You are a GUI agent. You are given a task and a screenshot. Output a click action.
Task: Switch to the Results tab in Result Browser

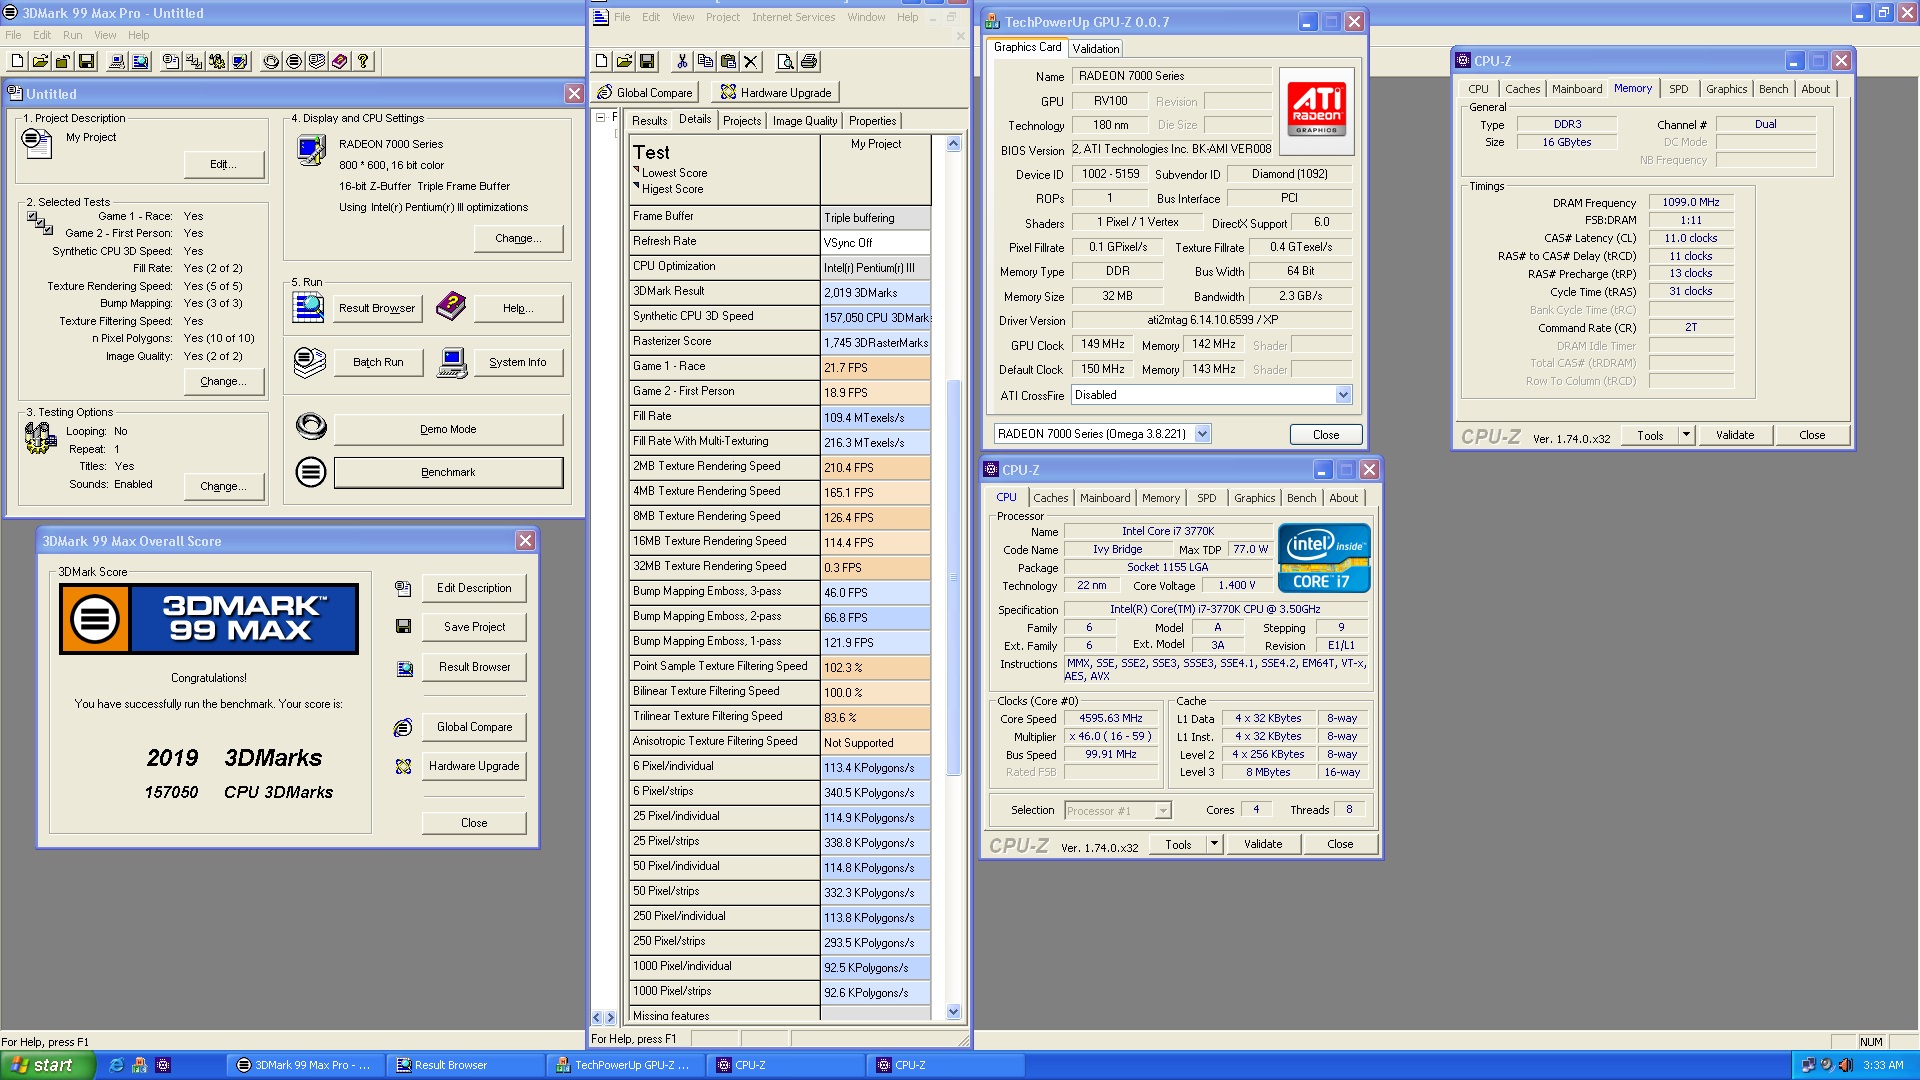[649, 121]
